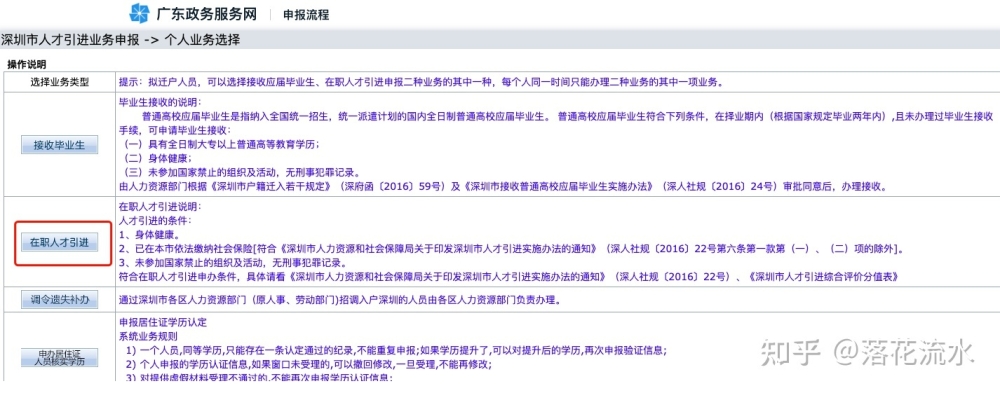Click the 在职人才引进 button

coord(59,242)
